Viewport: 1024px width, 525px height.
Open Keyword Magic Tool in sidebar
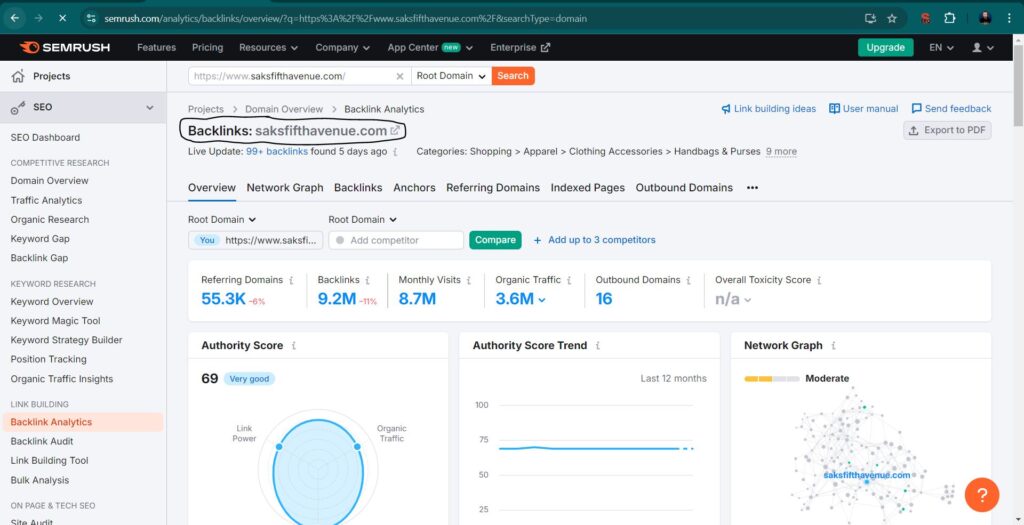coord(56,321)
